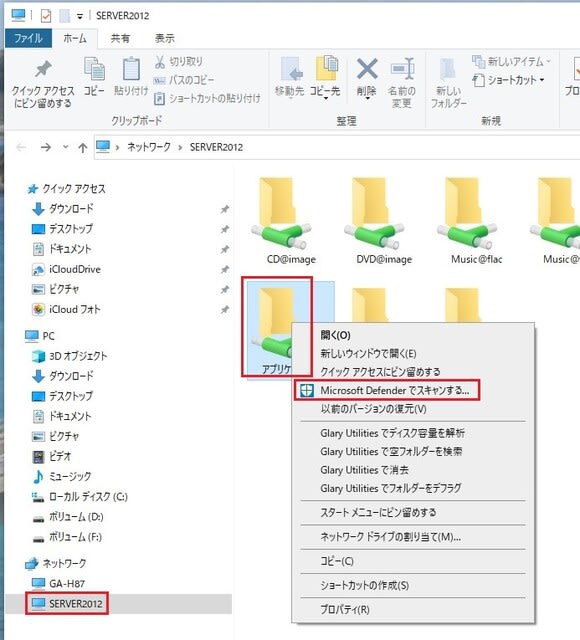
Task: Click the scissors Cut (切り取り) icon
Action: pos(160,62)
